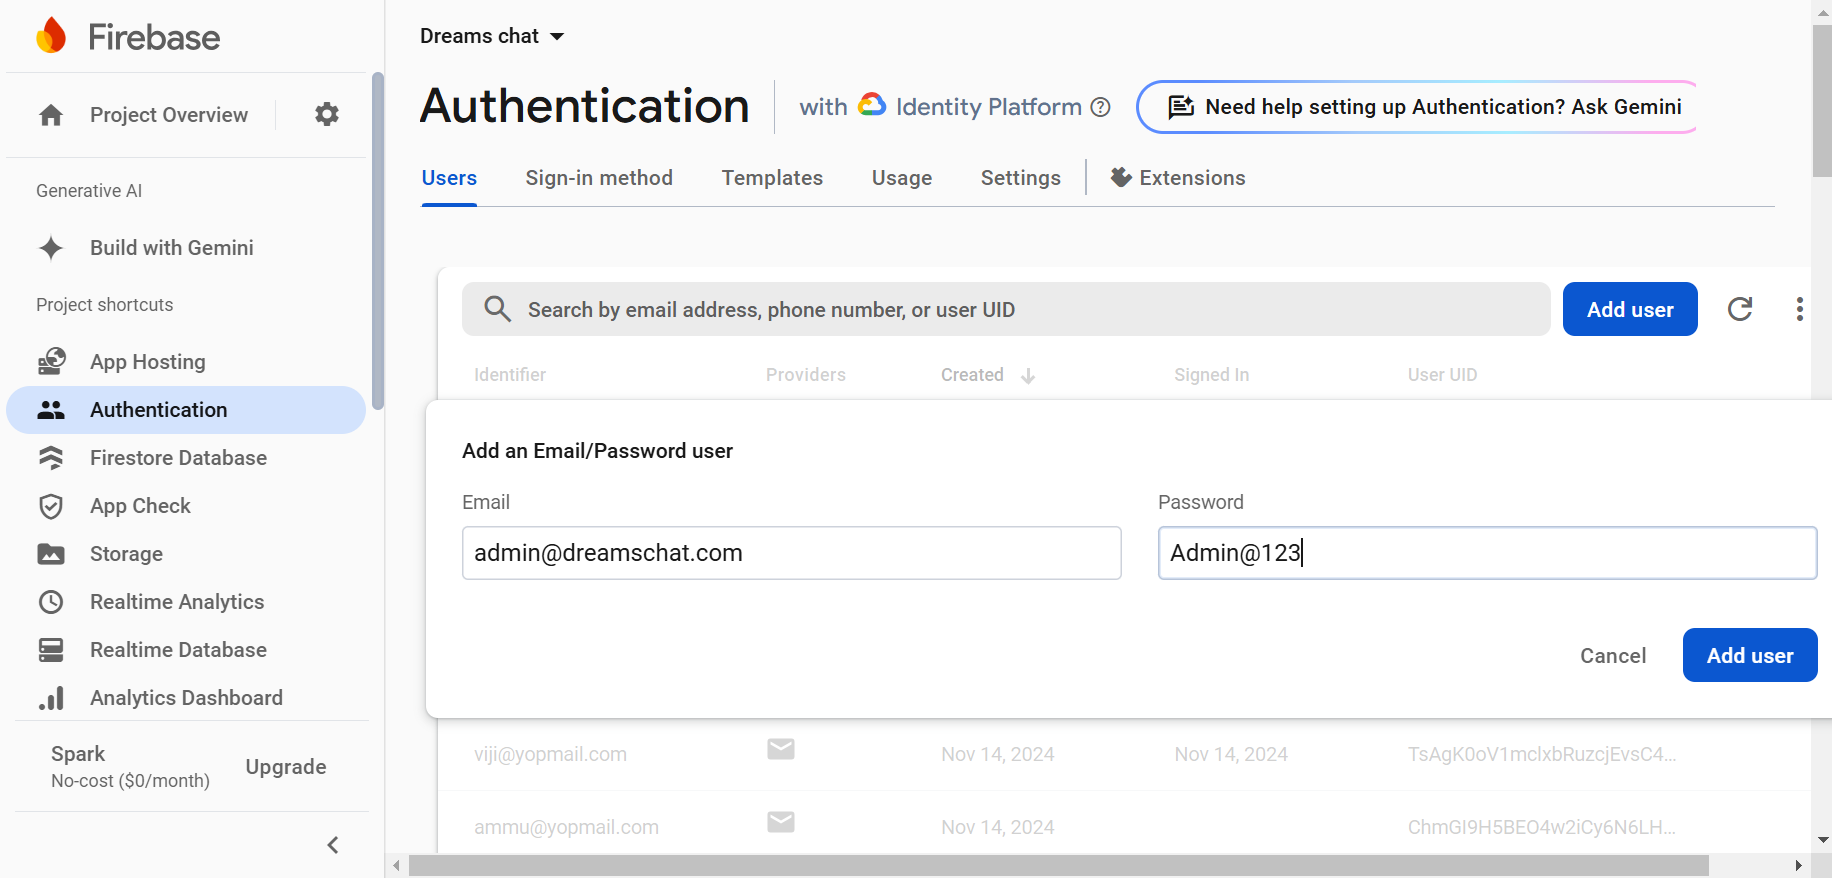Viewport: 1832px width, 878px height.
Task: Click the page vertical scrollbar thumb
Action: click(x=1822, y=100)
